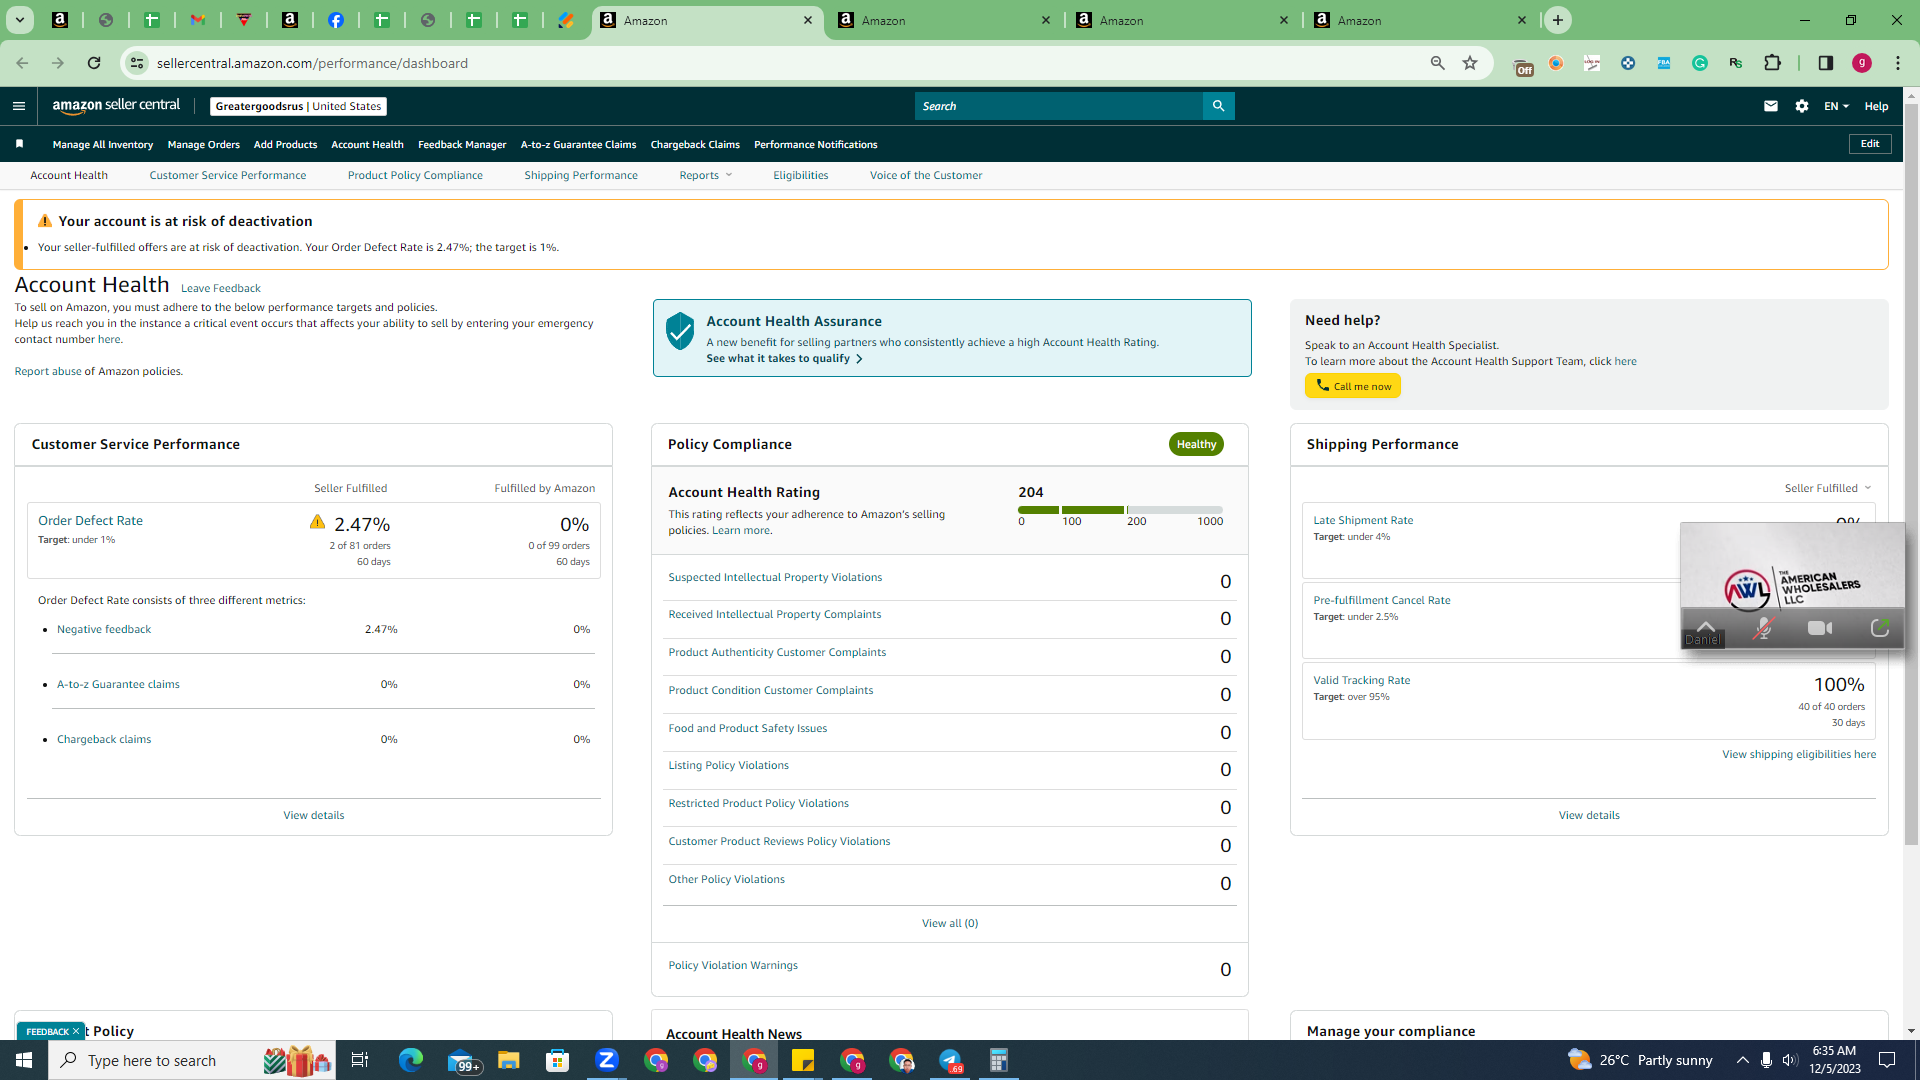Open the EN language dropdown
1920x1080 pixels.
pos(1836,106)
